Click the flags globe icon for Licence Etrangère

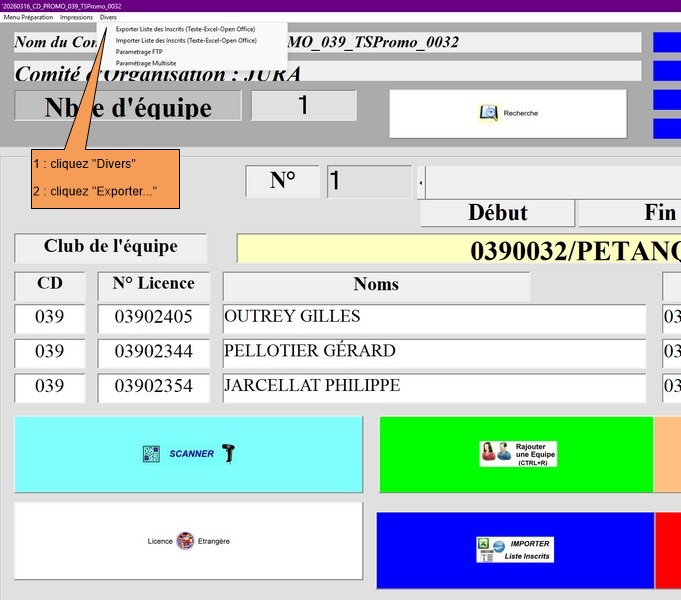pos(185,541)
